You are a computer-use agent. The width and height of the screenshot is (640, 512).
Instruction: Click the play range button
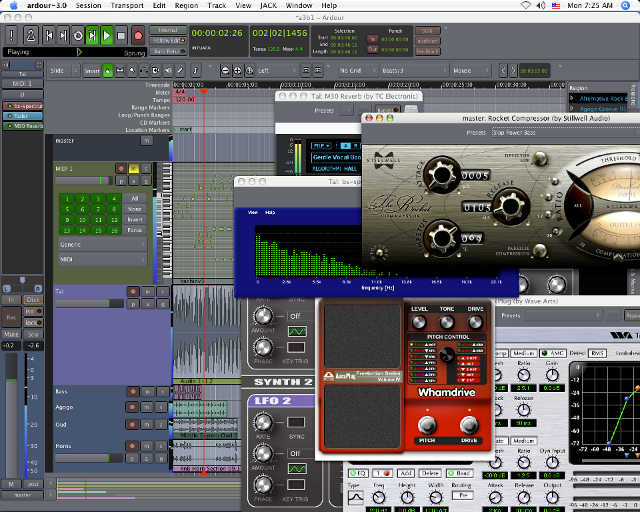(92, 36)
